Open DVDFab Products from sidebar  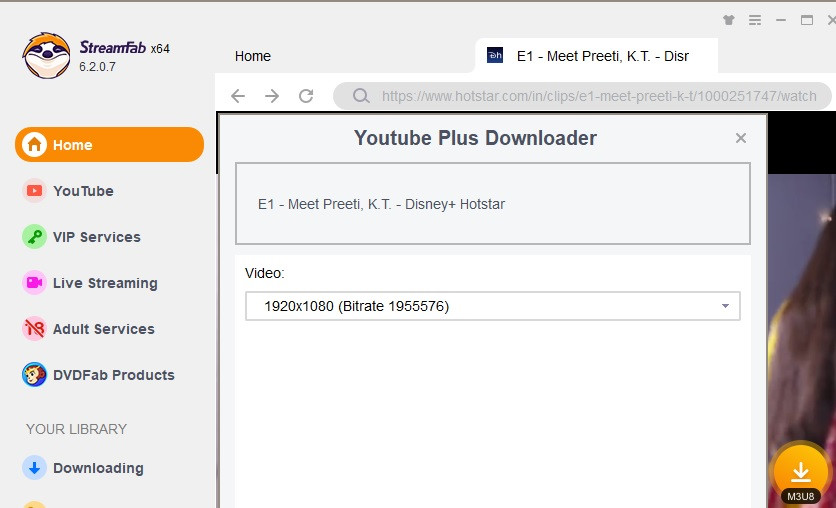(113, 375)
